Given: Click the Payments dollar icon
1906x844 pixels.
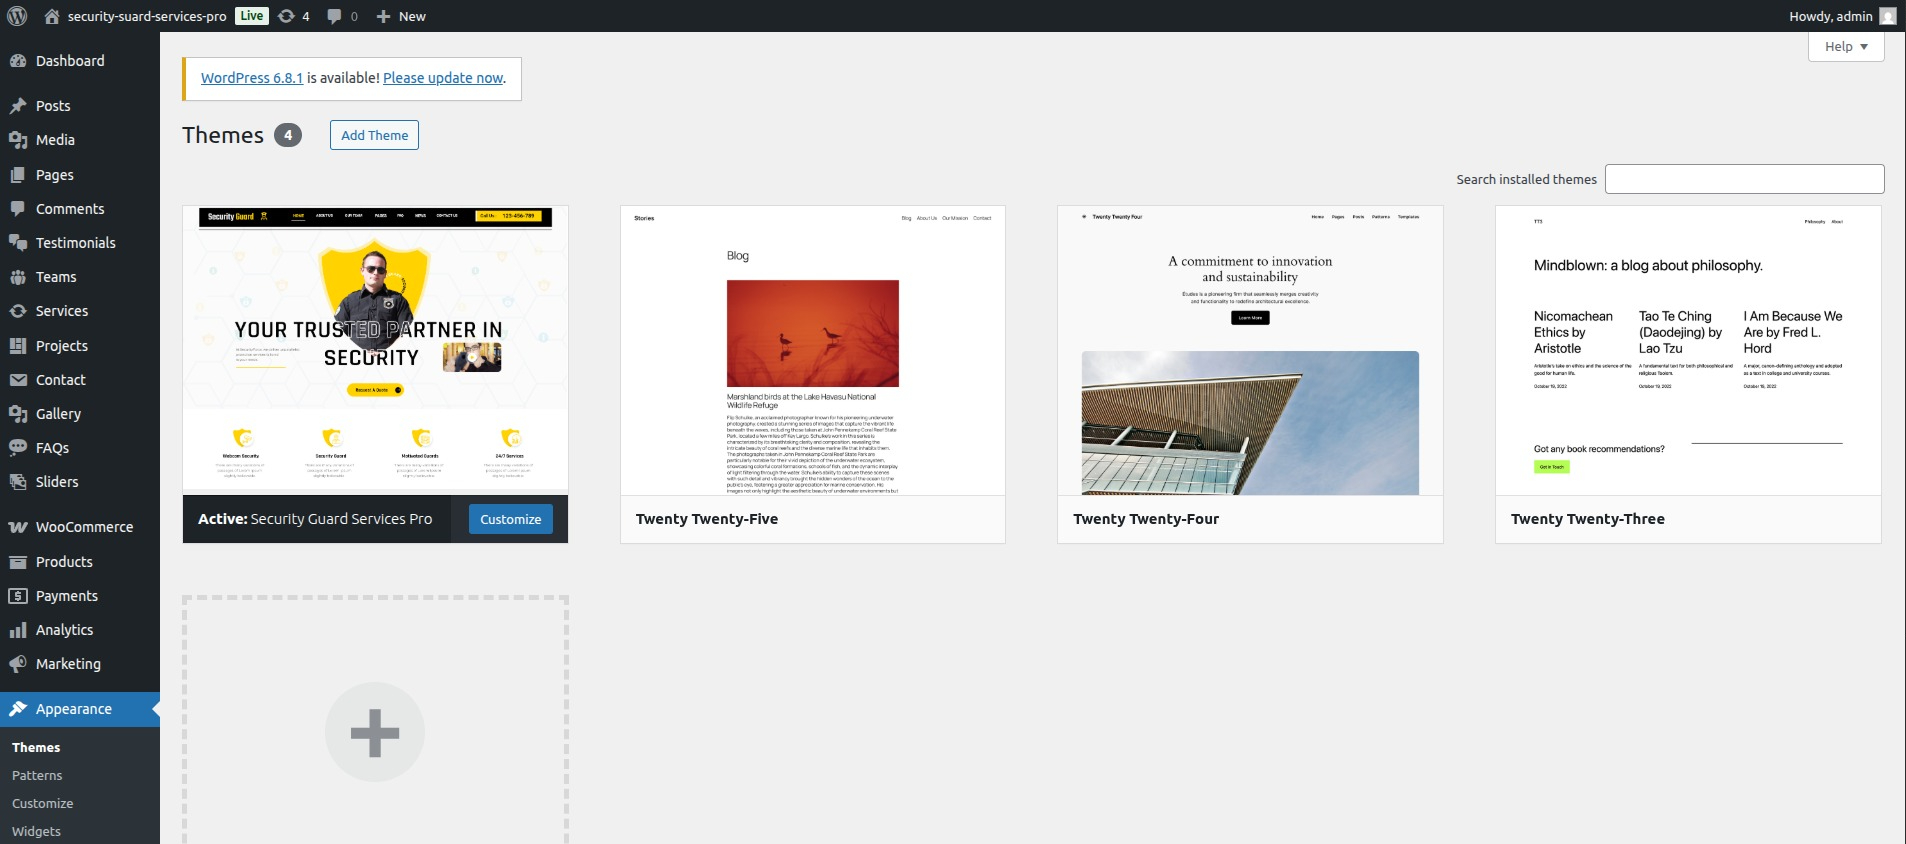Looking at the screenshot, I should [x=18, y=596].
